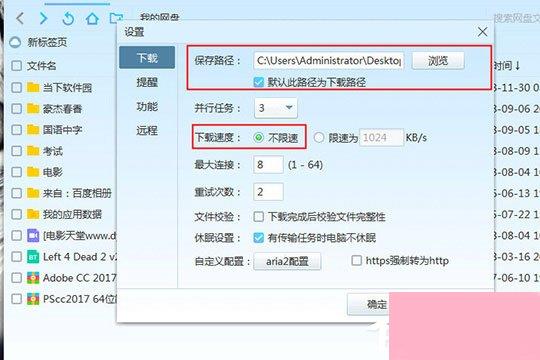Open the 国语中字 folder icon
Image resolution: width=540 pixels, height=360 pixels.
(33, 130)
